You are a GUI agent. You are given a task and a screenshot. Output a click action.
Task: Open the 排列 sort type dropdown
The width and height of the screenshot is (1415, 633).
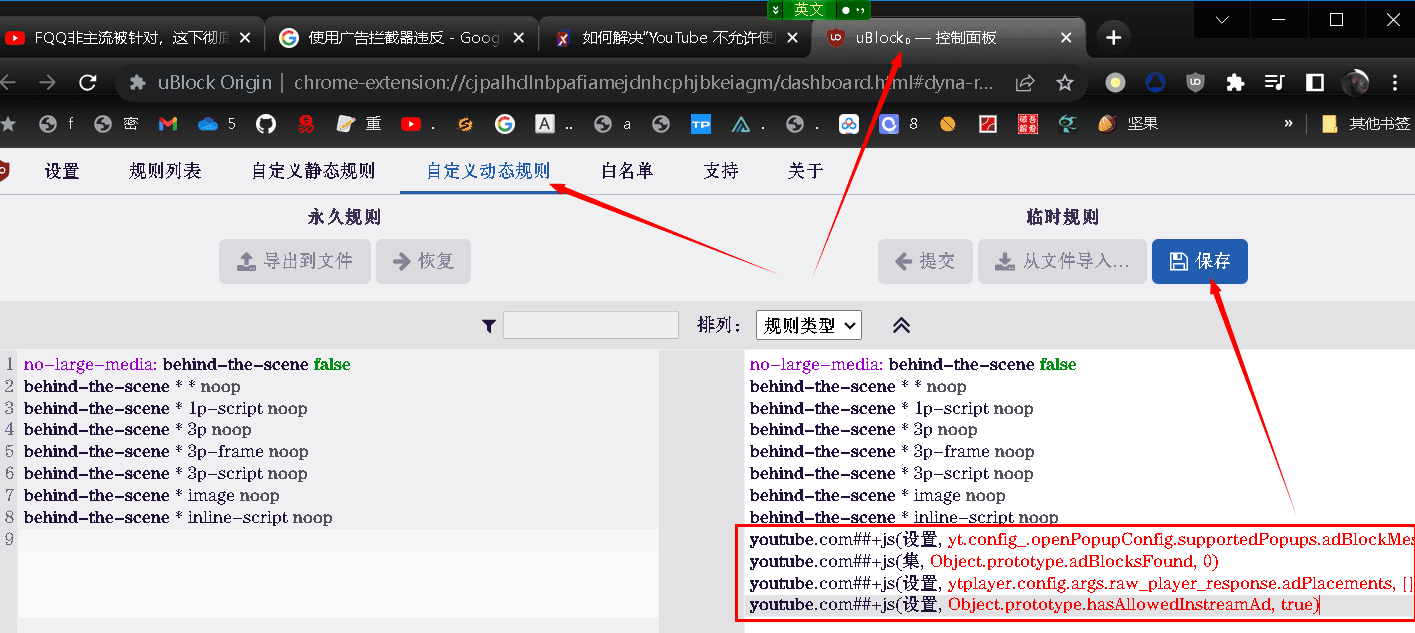point(808,325)
